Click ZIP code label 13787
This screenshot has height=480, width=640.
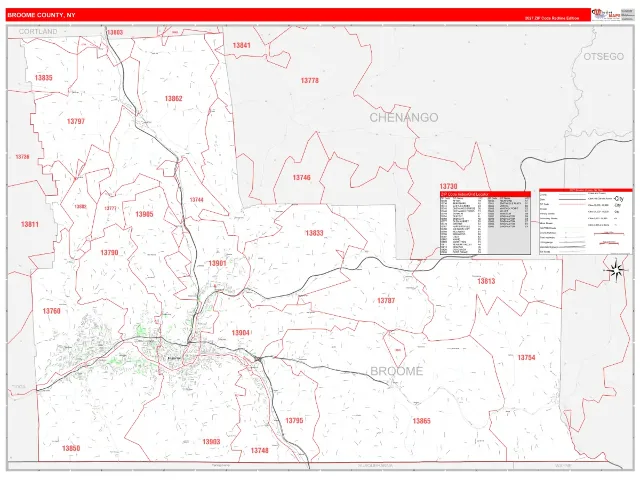coord(386,300)
